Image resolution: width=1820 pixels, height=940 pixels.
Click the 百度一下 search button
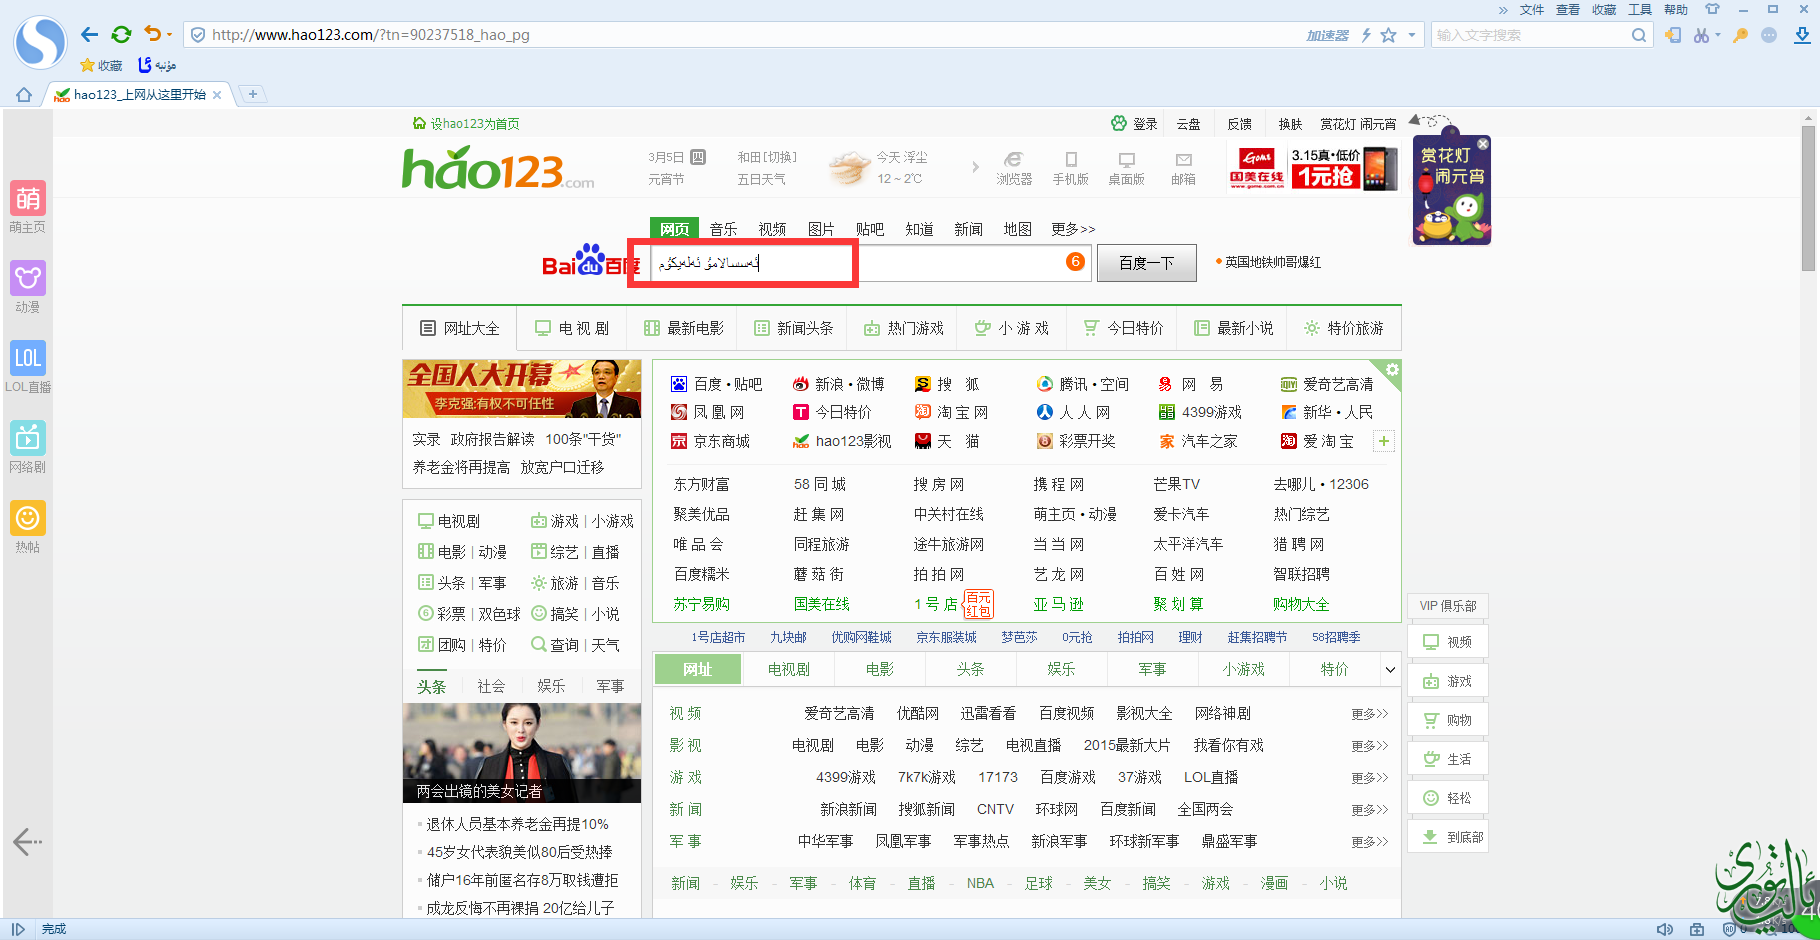1146,263
